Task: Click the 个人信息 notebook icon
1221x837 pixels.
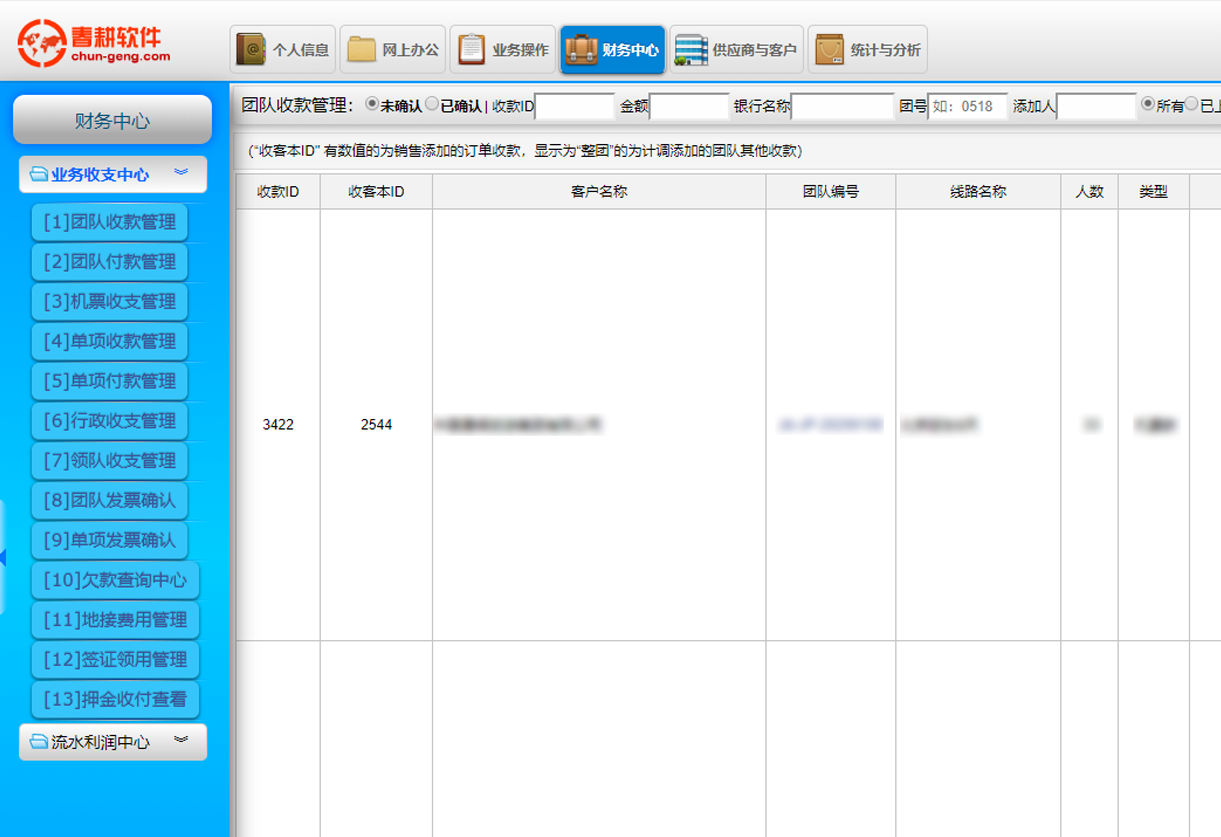Action: tap(251, 49)
